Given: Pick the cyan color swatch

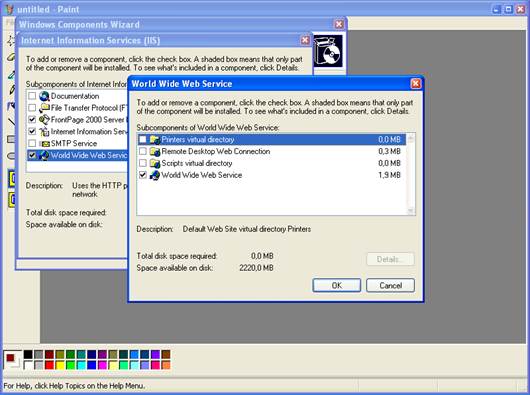Looking at the screenshot, I should 81,365.
